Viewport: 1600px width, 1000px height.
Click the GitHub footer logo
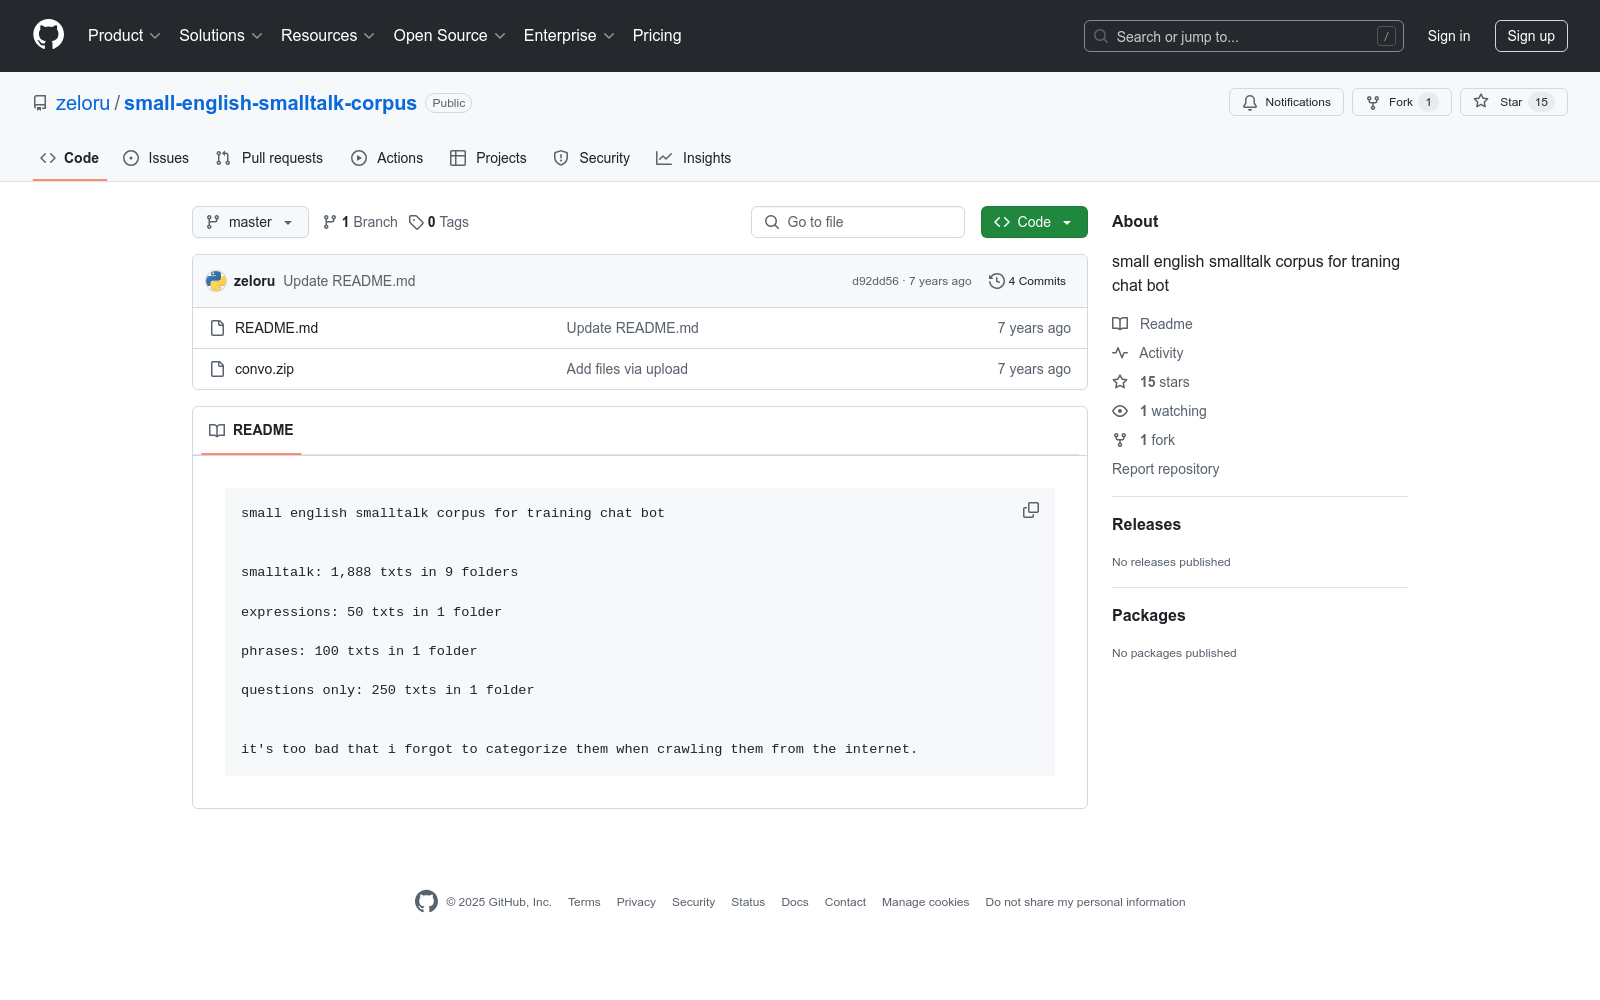tap(426, 902)
